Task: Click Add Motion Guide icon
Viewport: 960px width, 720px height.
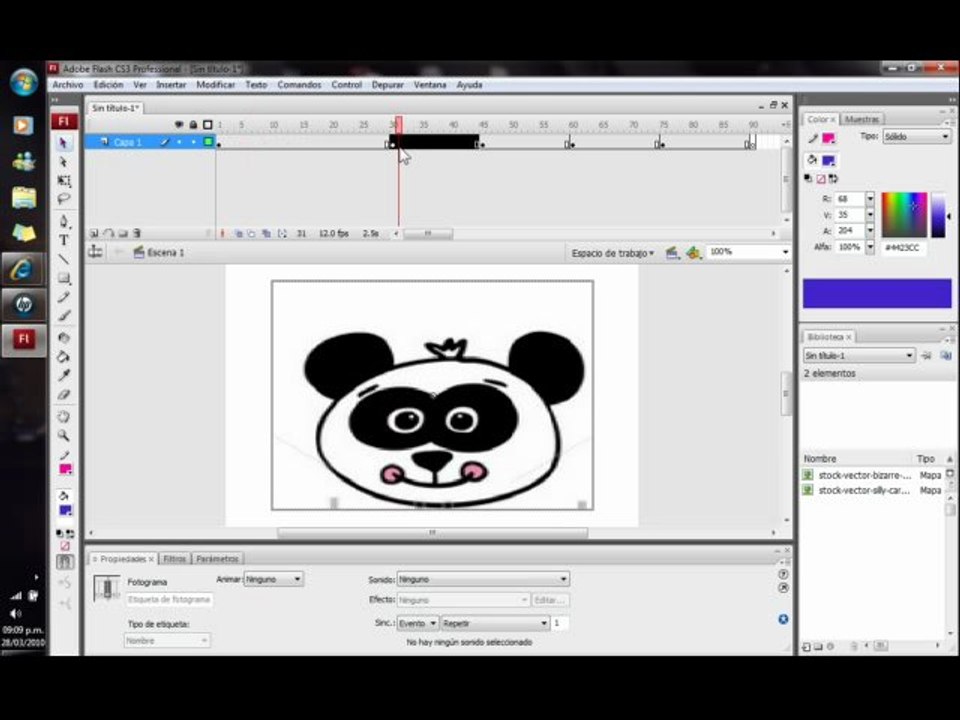Action: 109,233
